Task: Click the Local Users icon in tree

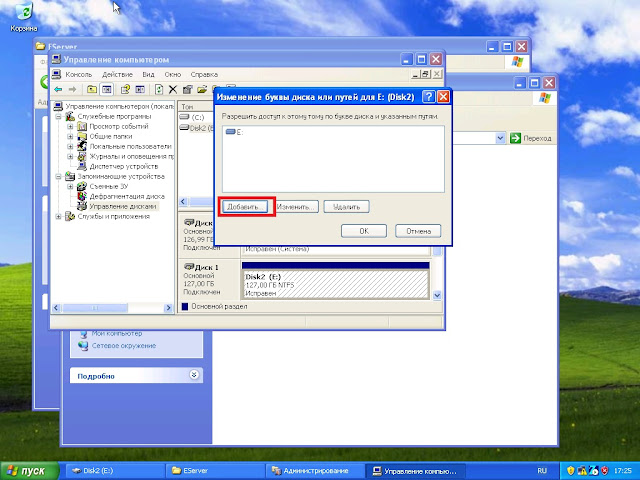Action: [82, 146]
